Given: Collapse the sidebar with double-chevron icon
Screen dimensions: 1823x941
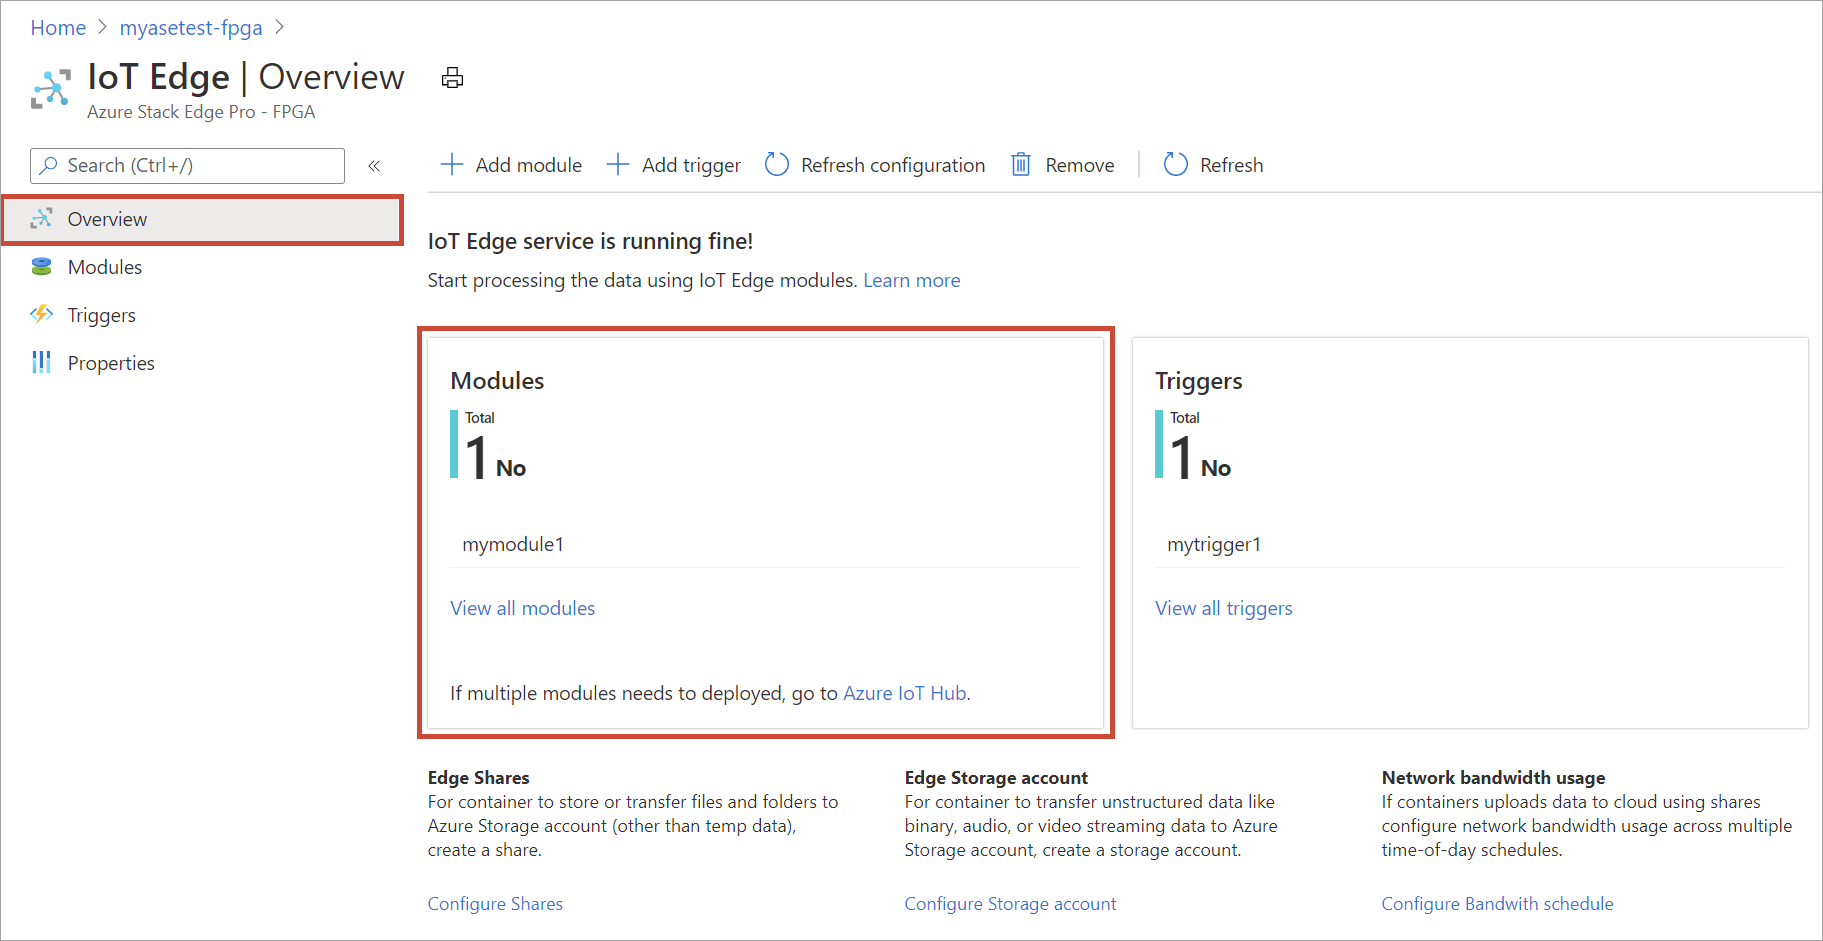Looking at the screenshot, I should pyautogui.click(x=374, y=166).
